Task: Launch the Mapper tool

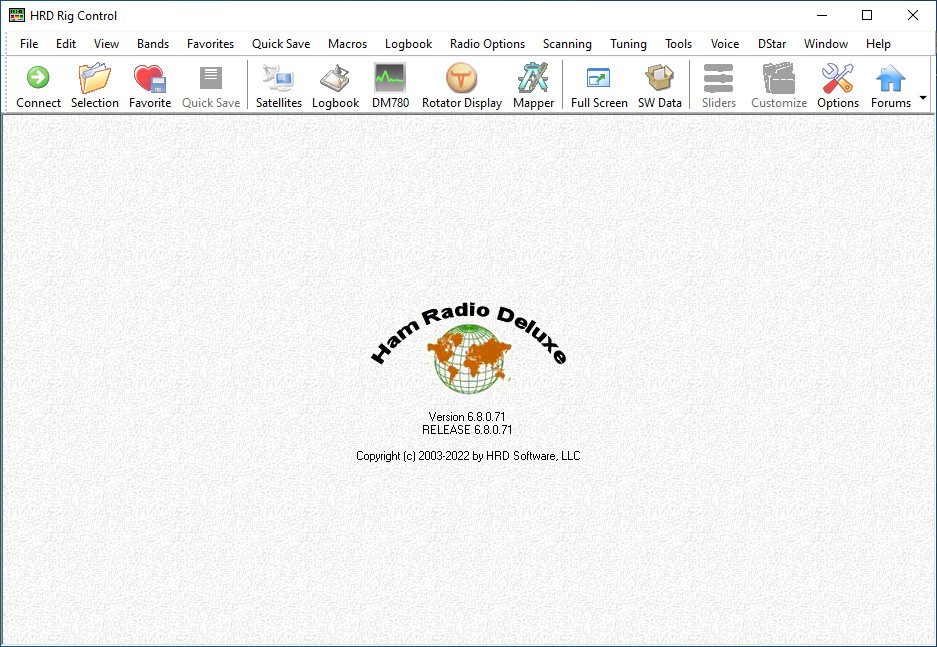Action: click(533, 85)
